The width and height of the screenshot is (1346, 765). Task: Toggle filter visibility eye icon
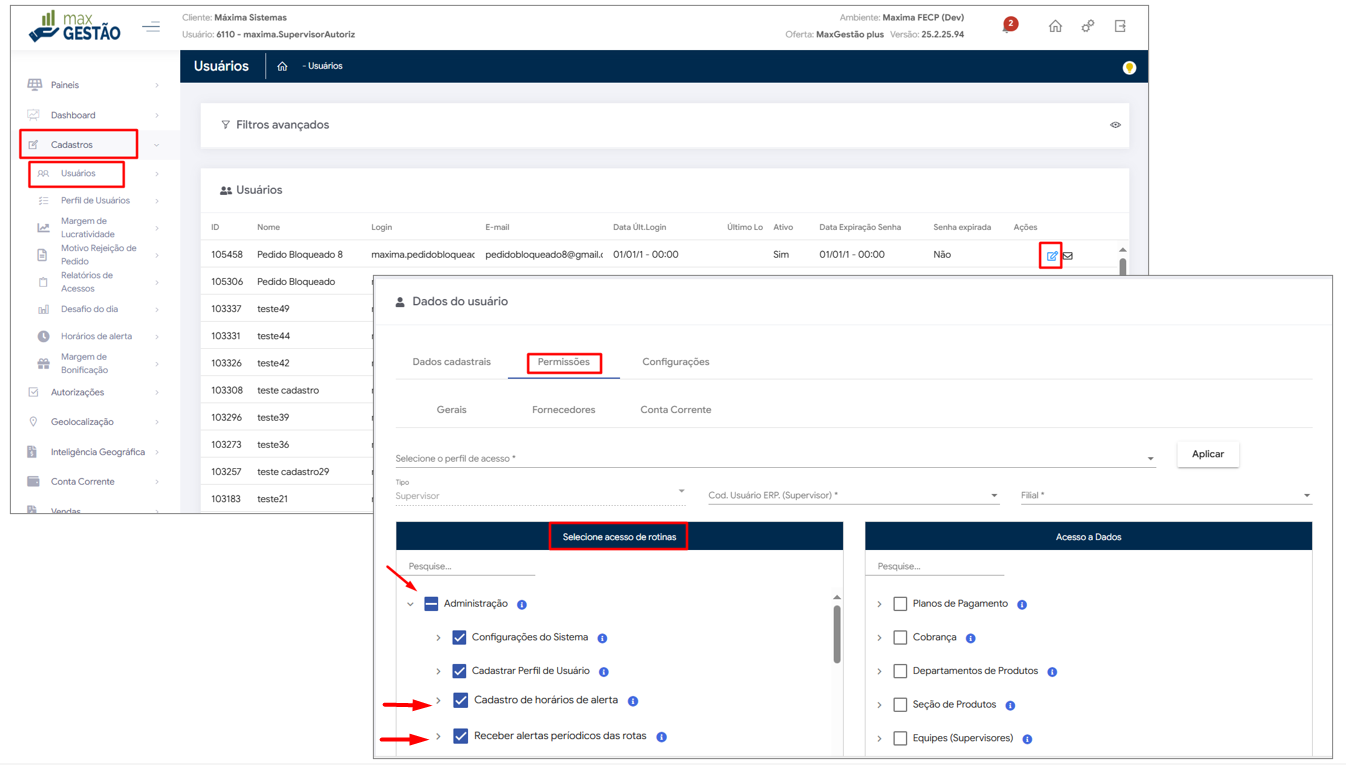(x=1115, y=125)
